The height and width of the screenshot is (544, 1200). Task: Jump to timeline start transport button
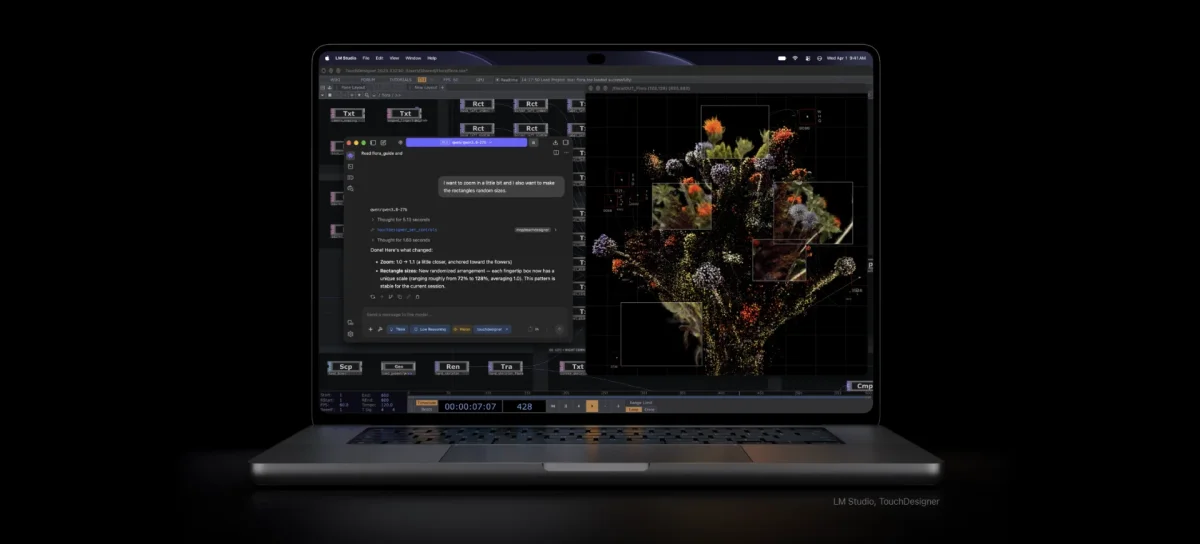click(x=553, y=406)
